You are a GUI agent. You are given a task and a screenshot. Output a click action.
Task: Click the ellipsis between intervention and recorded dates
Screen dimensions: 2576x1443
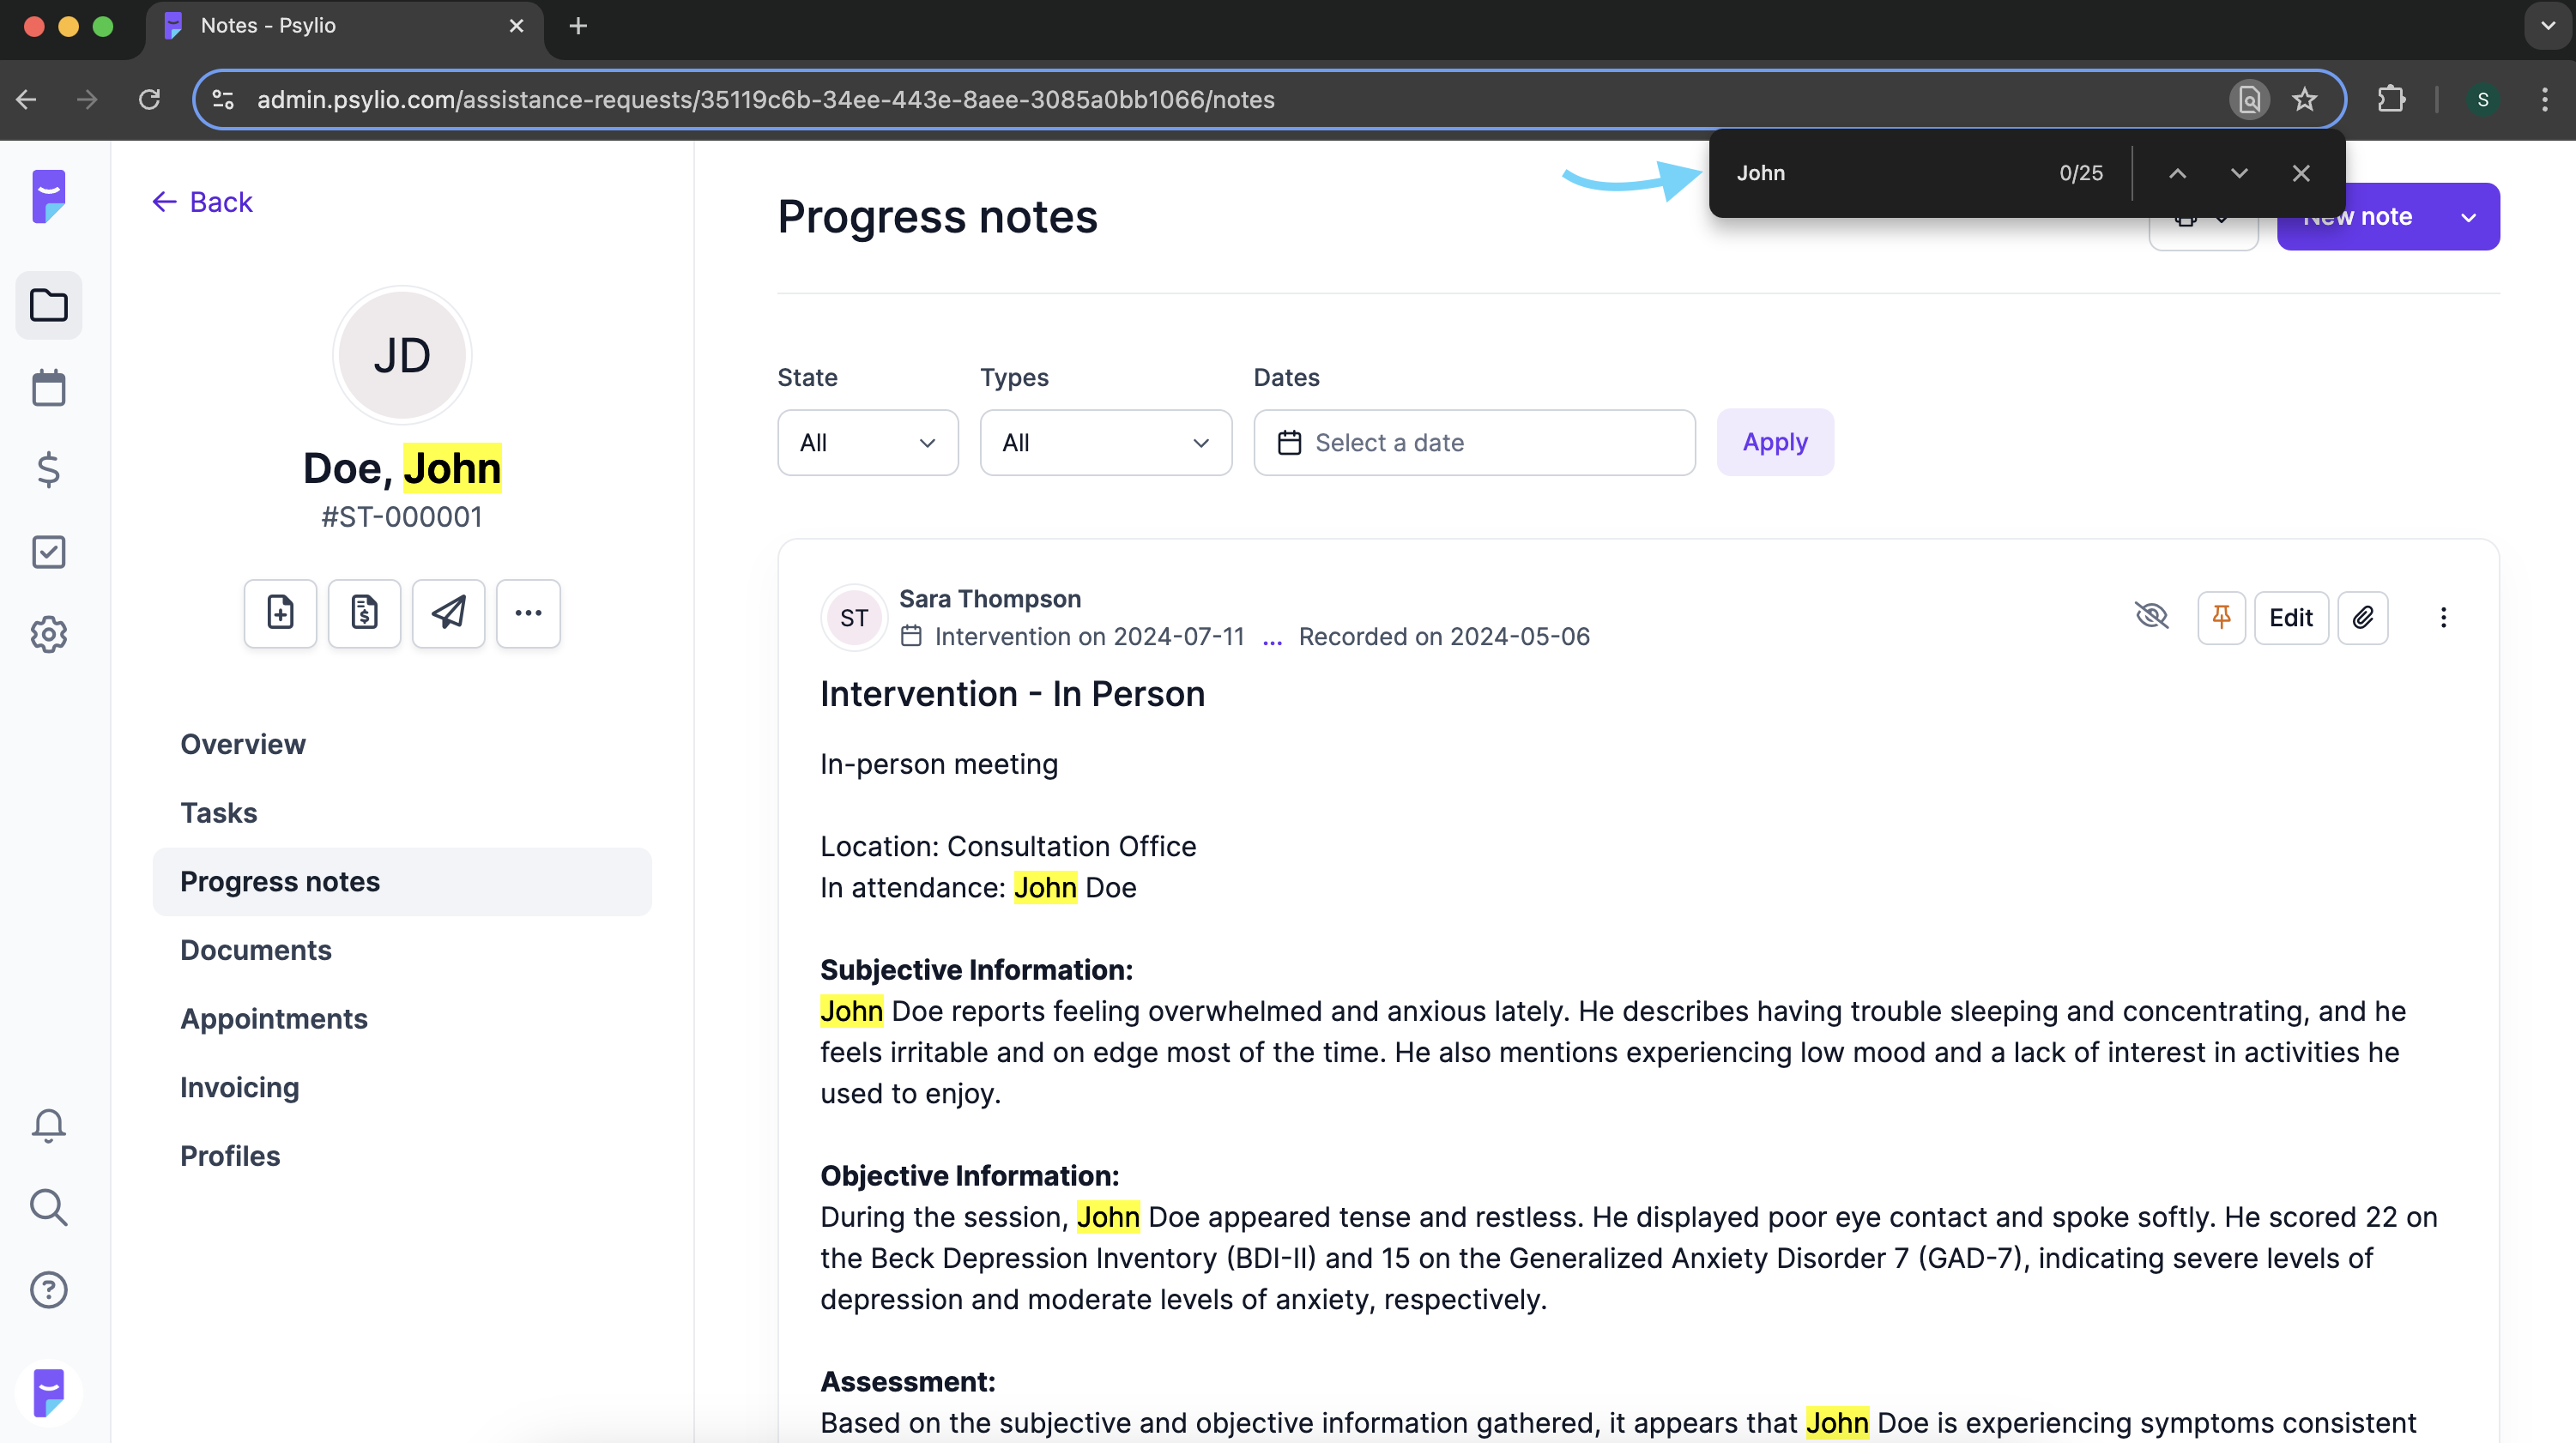click(1272, 638)
